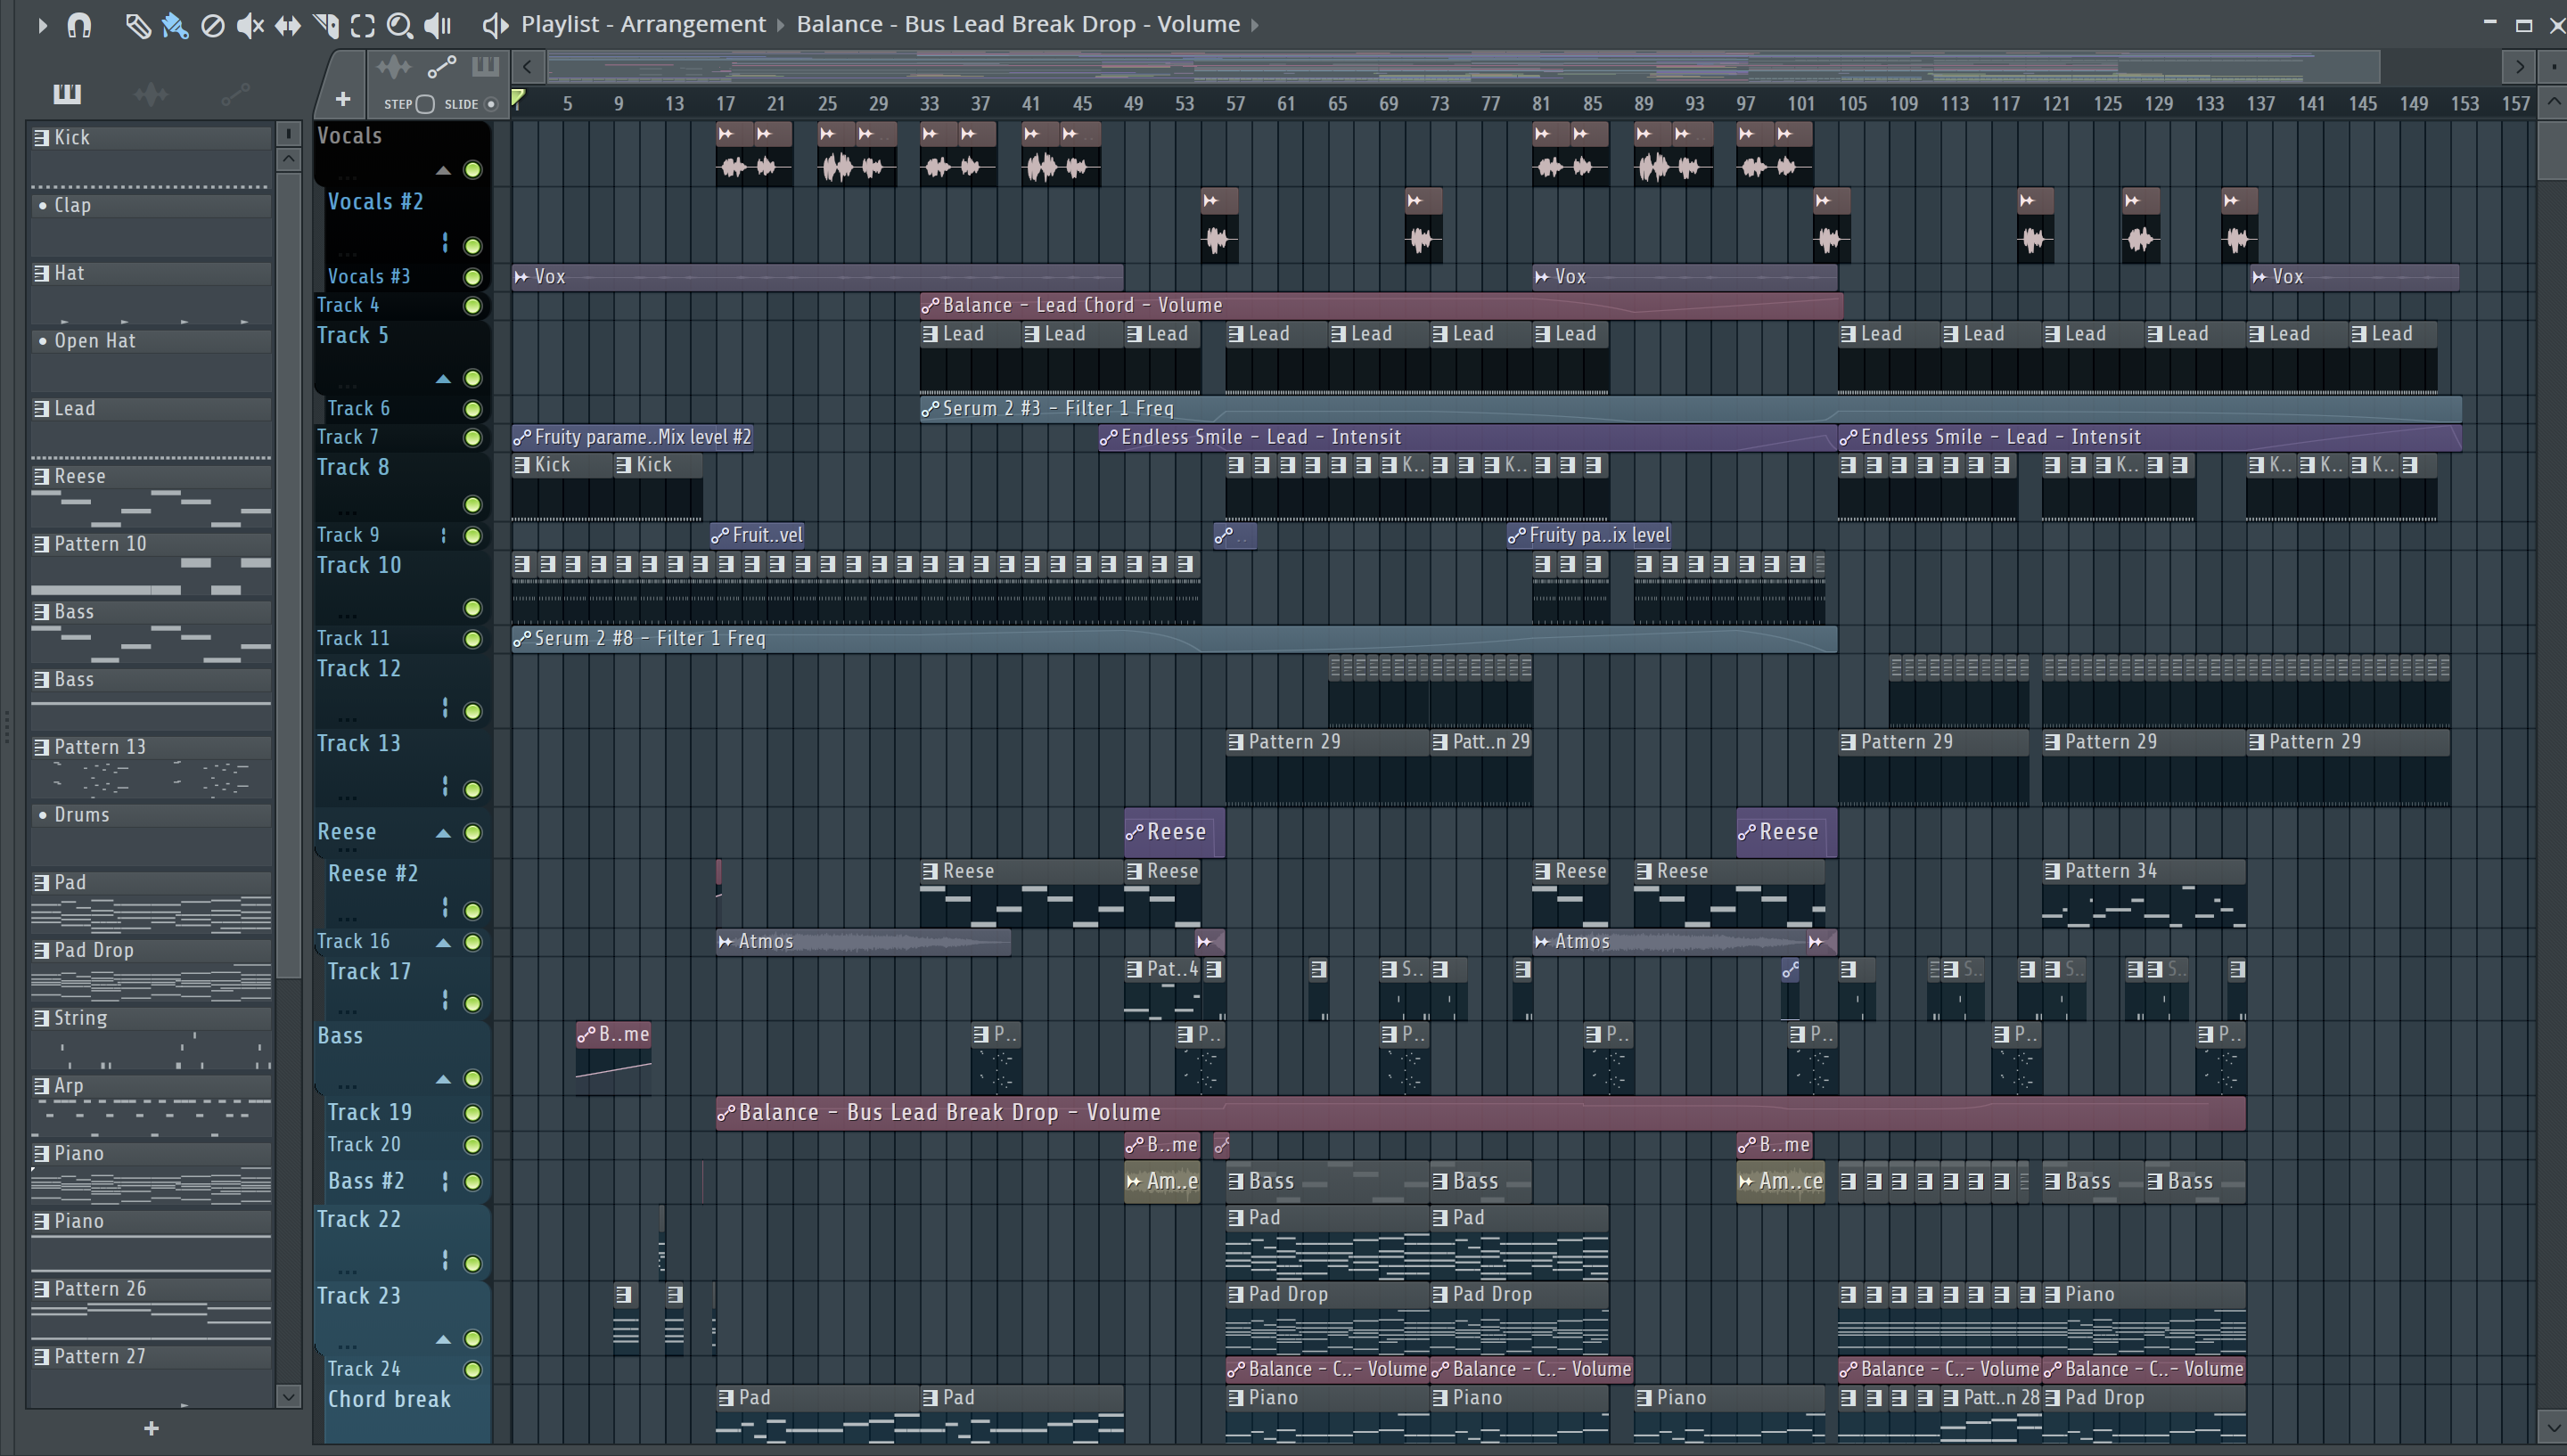This screenshot has width=2567, height=1456.
Task: Open the Arrangement dropdown arrow in the title
Action: (782, 25)
